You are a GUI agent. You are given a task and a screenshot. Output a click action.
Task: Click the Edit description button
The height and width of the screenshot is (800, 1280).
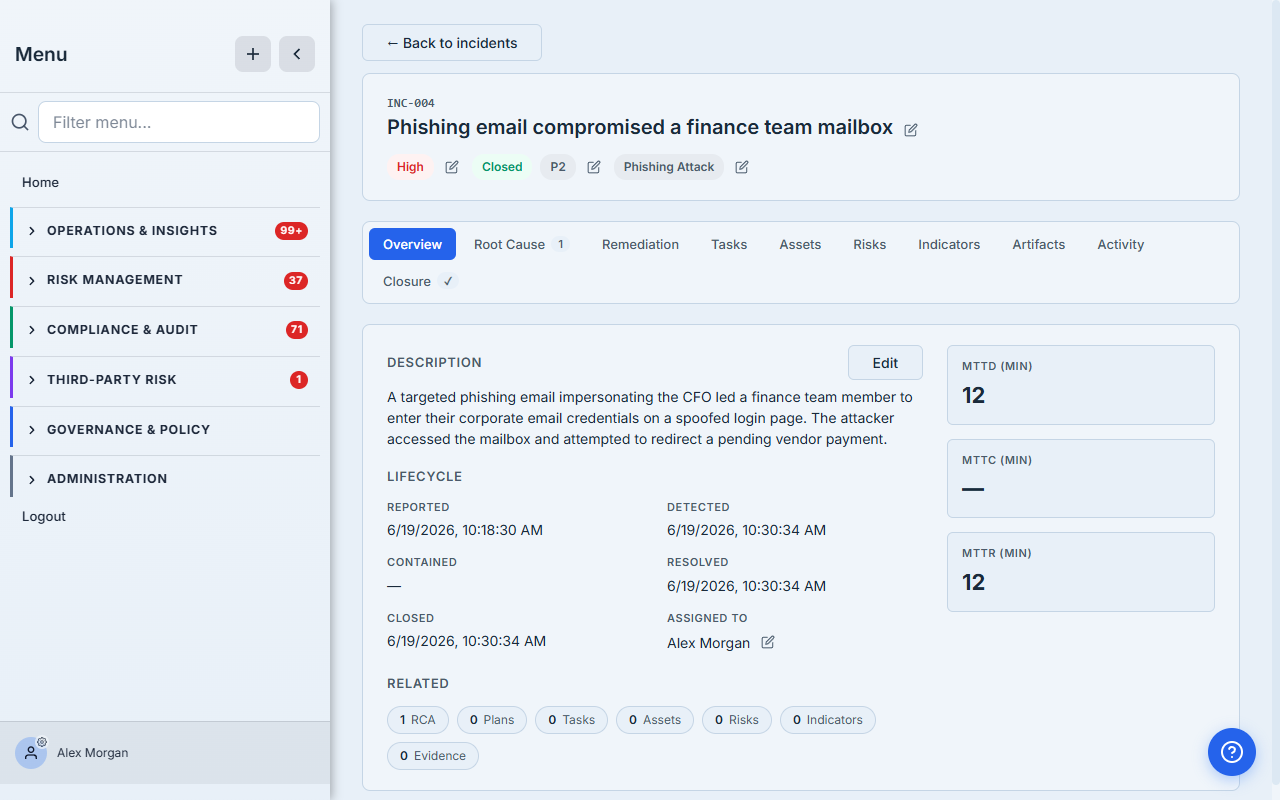(x=885, y=363)
